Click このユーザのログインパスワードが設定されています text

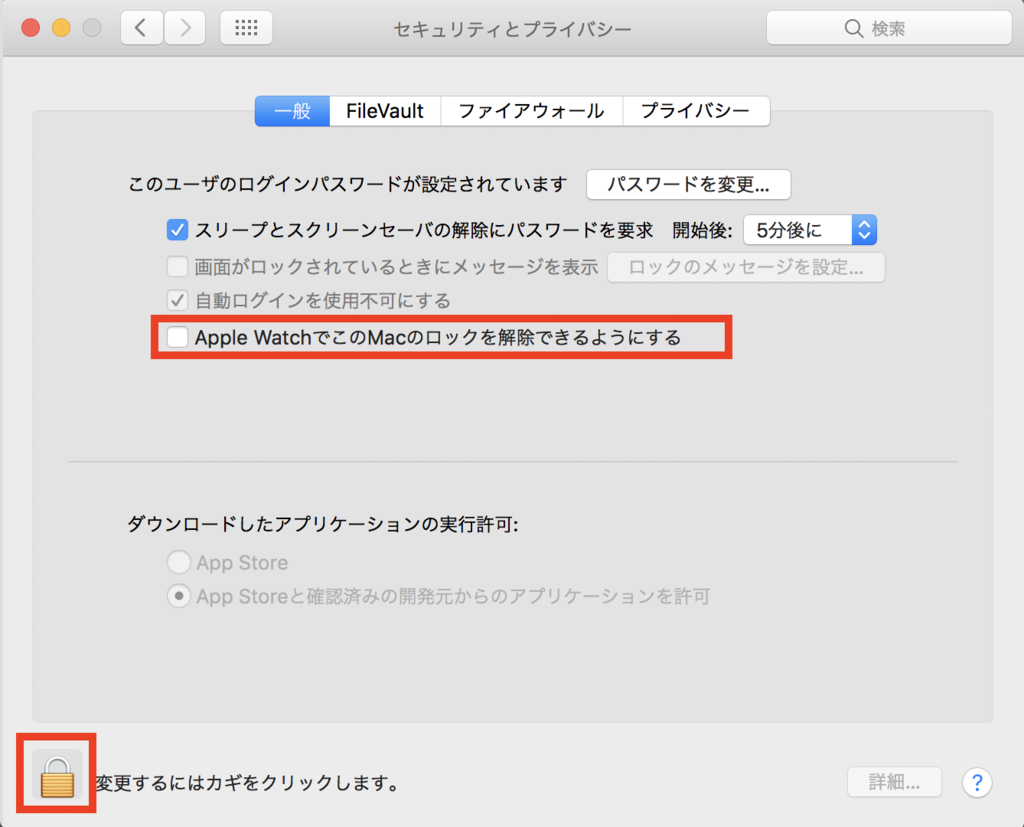point(347,185)
